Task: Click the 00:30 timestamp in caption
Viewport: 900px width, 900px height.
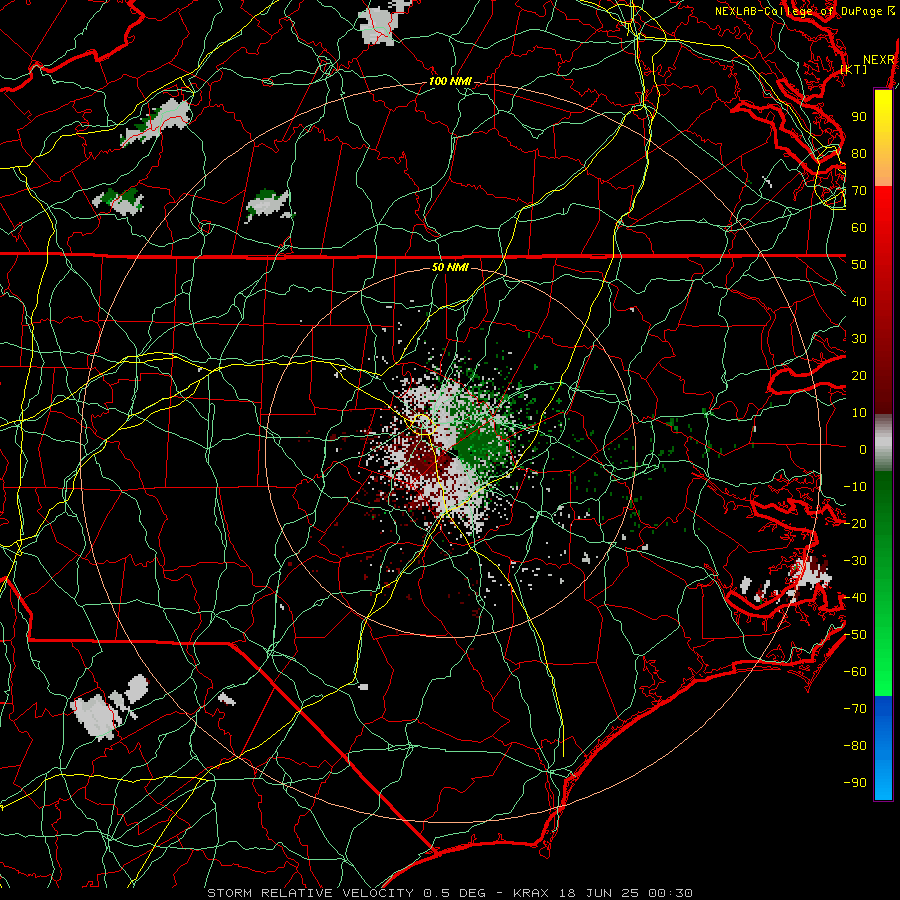Action: [x=672, y=893]
